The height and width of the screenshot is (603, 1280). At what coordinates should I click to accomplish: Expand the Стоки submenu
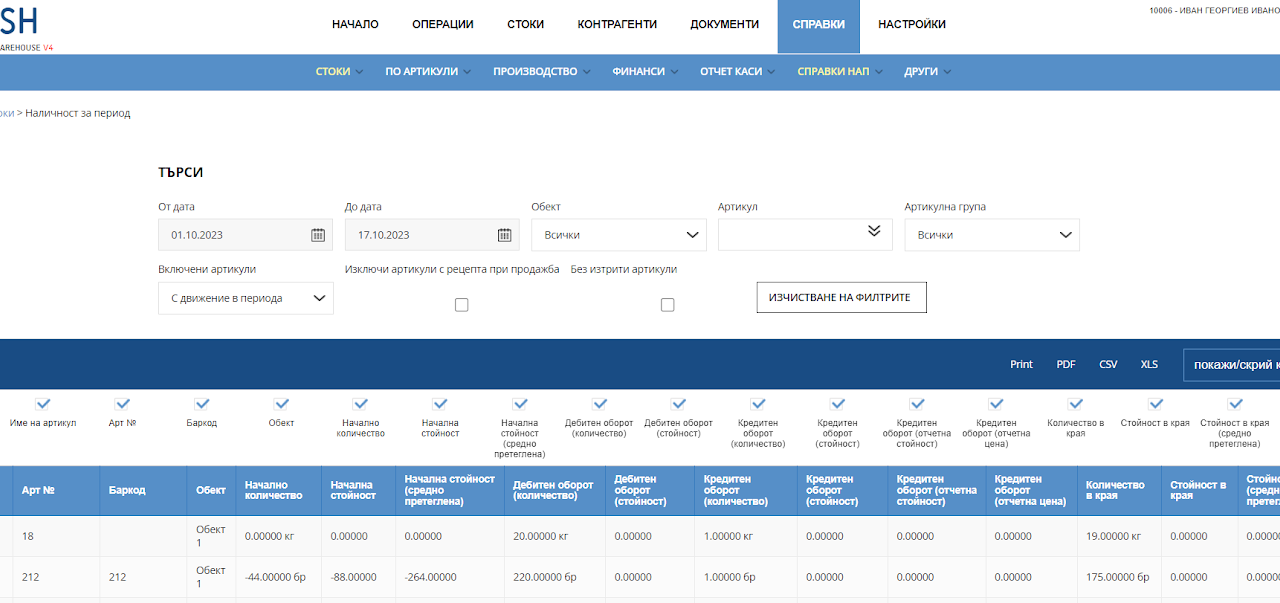[x=339, y=72]
